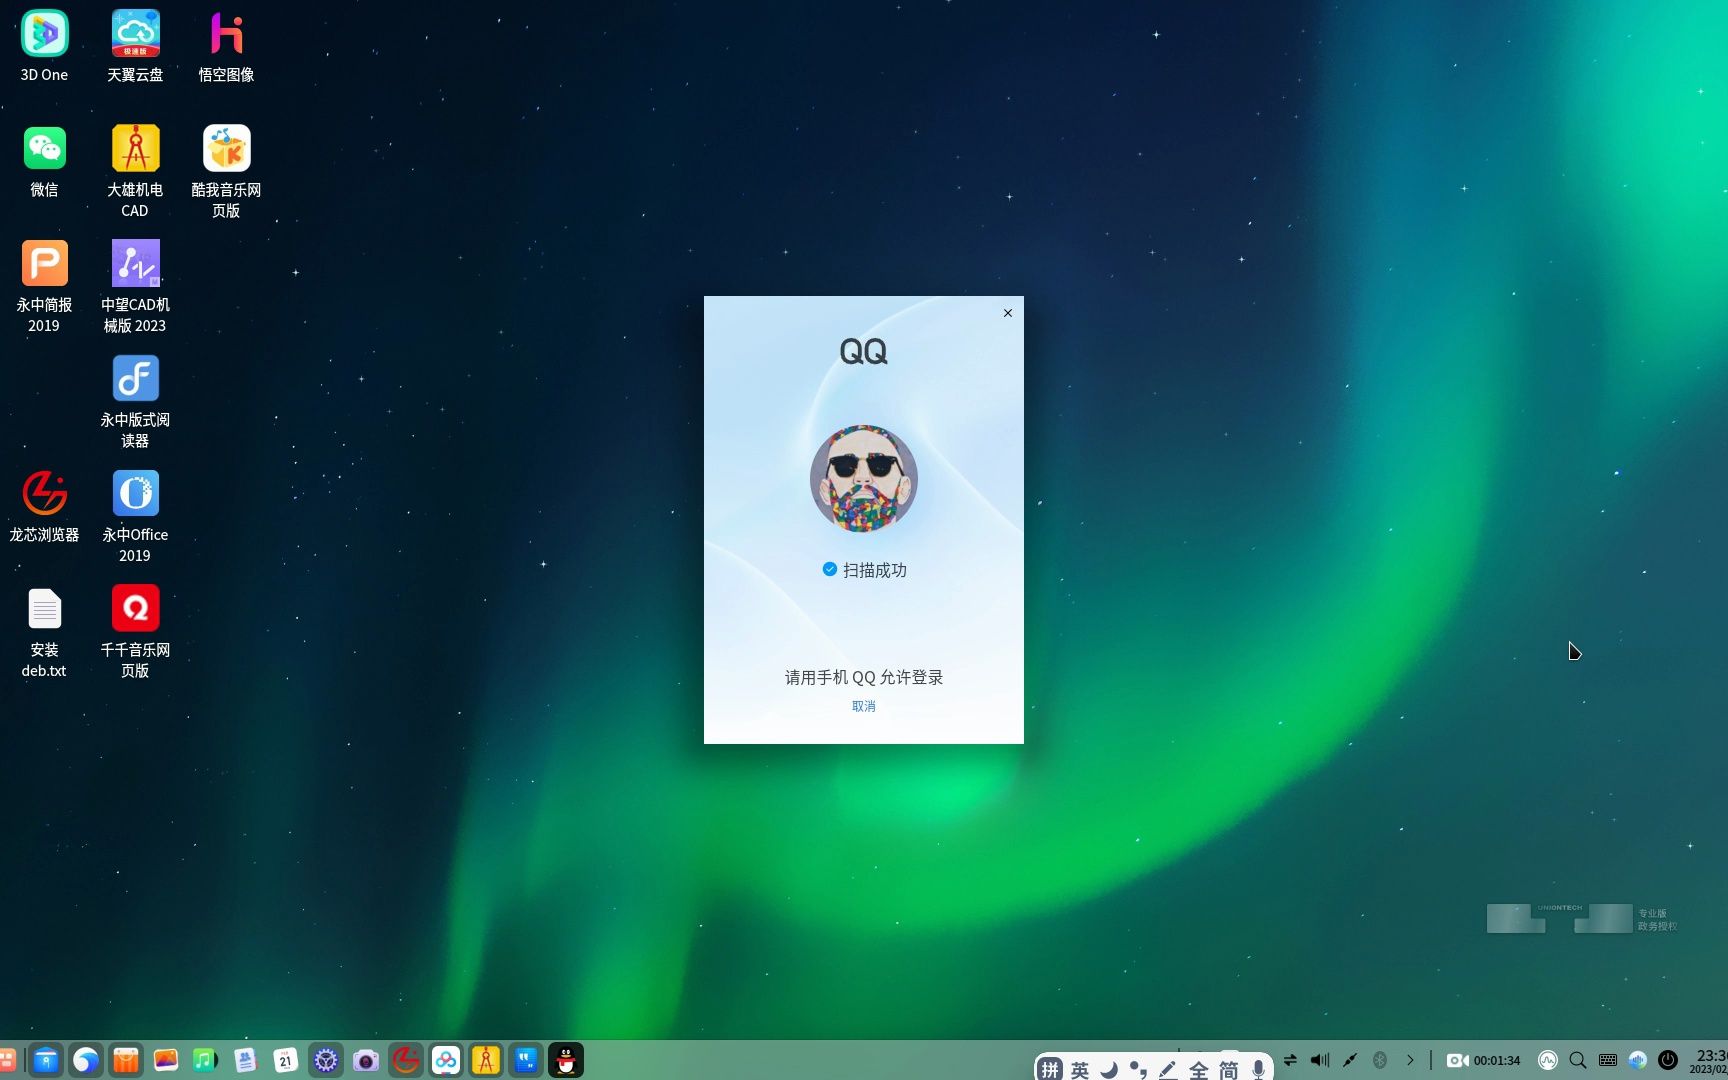Viewport: 1728px width, 1080px height.
Task: Toggle 全 full-width mode in input bar
Action: tap(1199, 1070)
